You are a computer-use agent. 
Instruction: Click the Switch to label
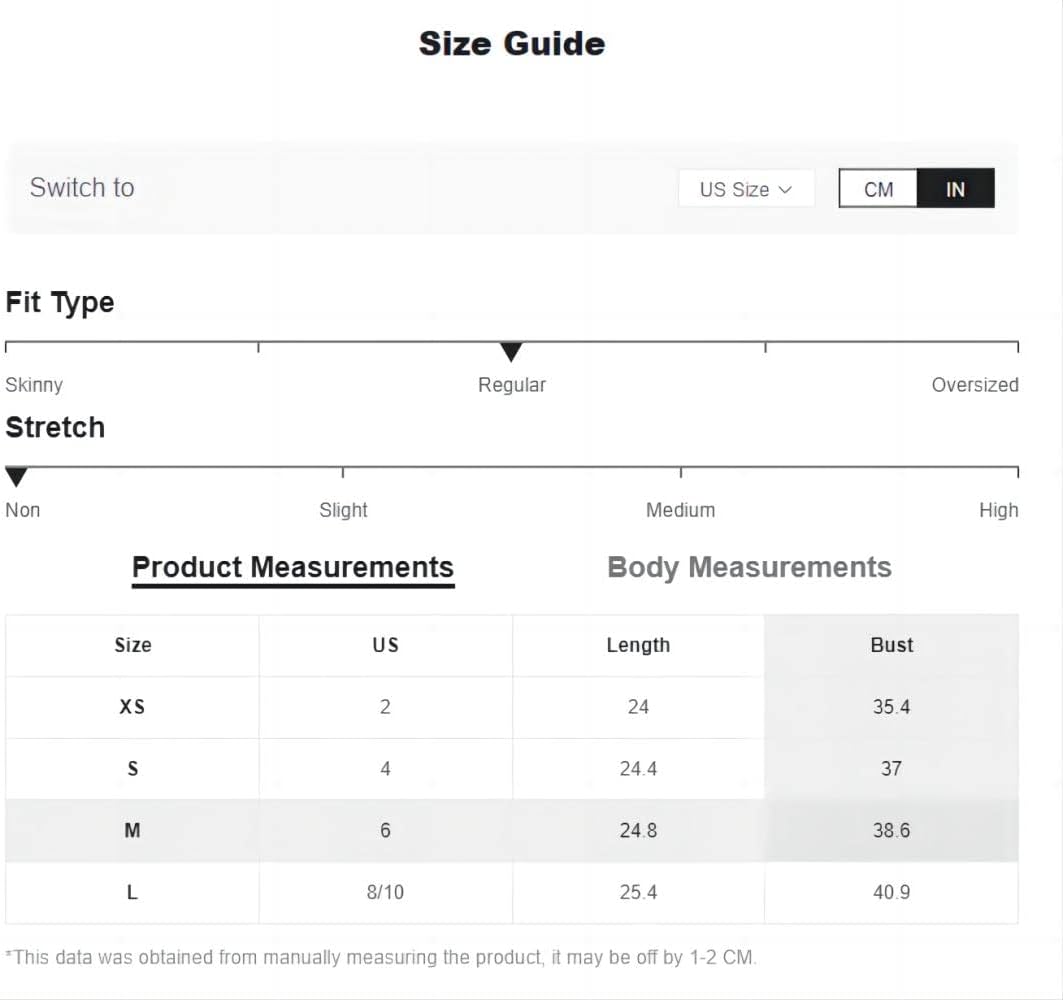point(82,188)
